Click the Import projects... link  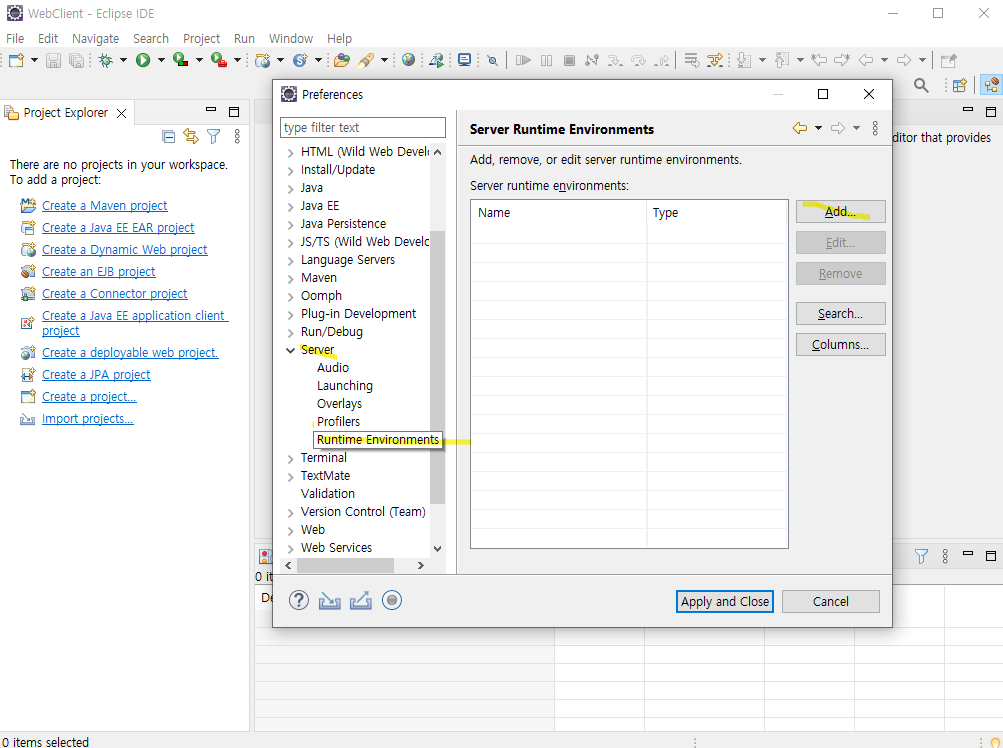point(88,418)
